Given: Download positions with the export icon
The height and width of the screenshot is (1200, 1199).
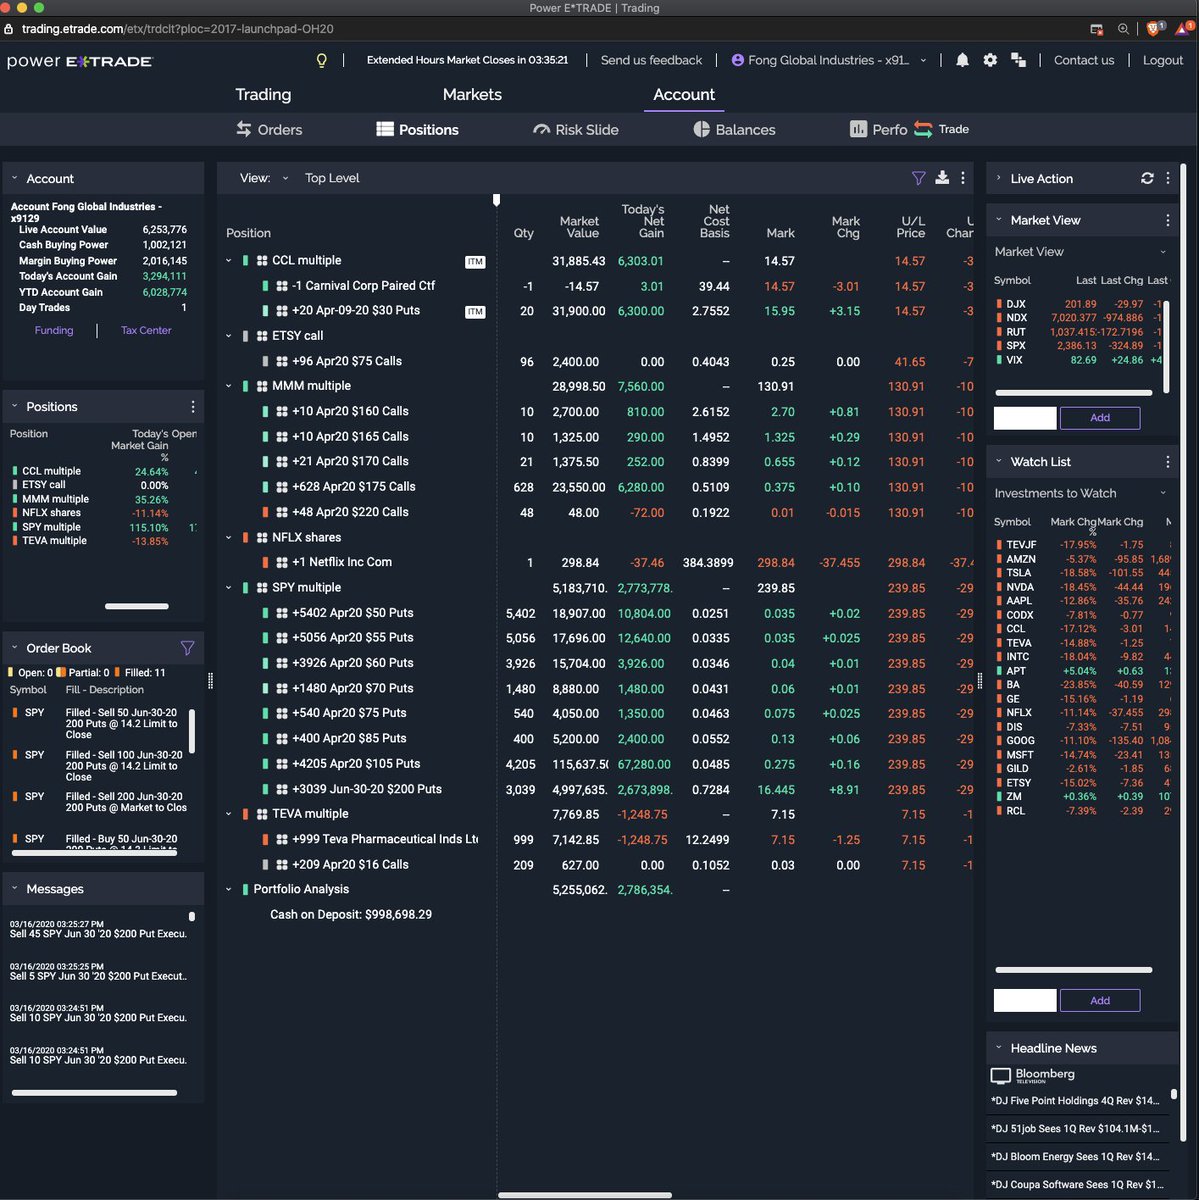Looking at the screenshot, I should [x=942, y=178].
